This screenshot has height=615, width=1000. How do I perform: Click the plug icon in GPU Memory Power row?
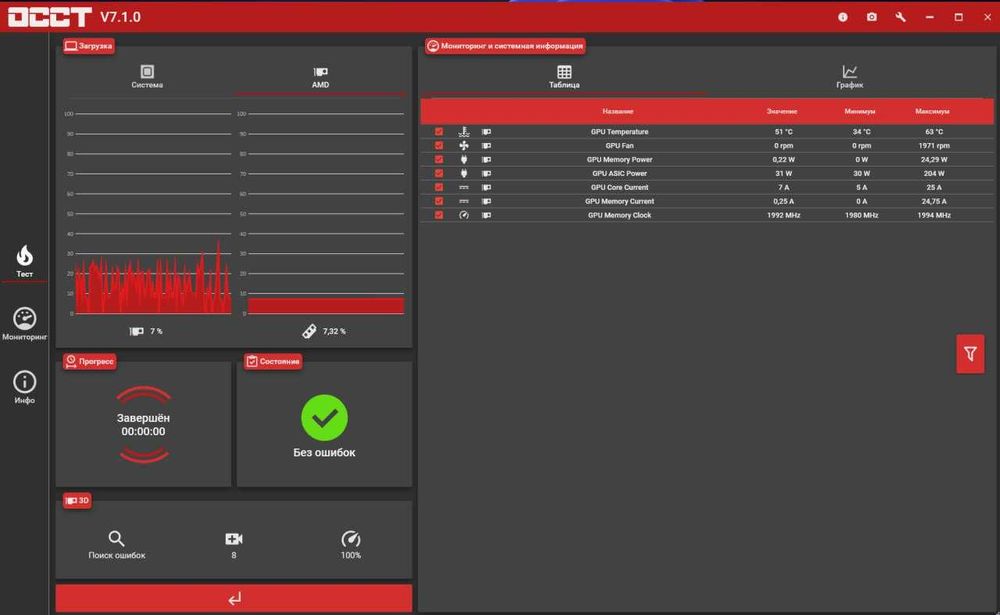pos(464,159)
